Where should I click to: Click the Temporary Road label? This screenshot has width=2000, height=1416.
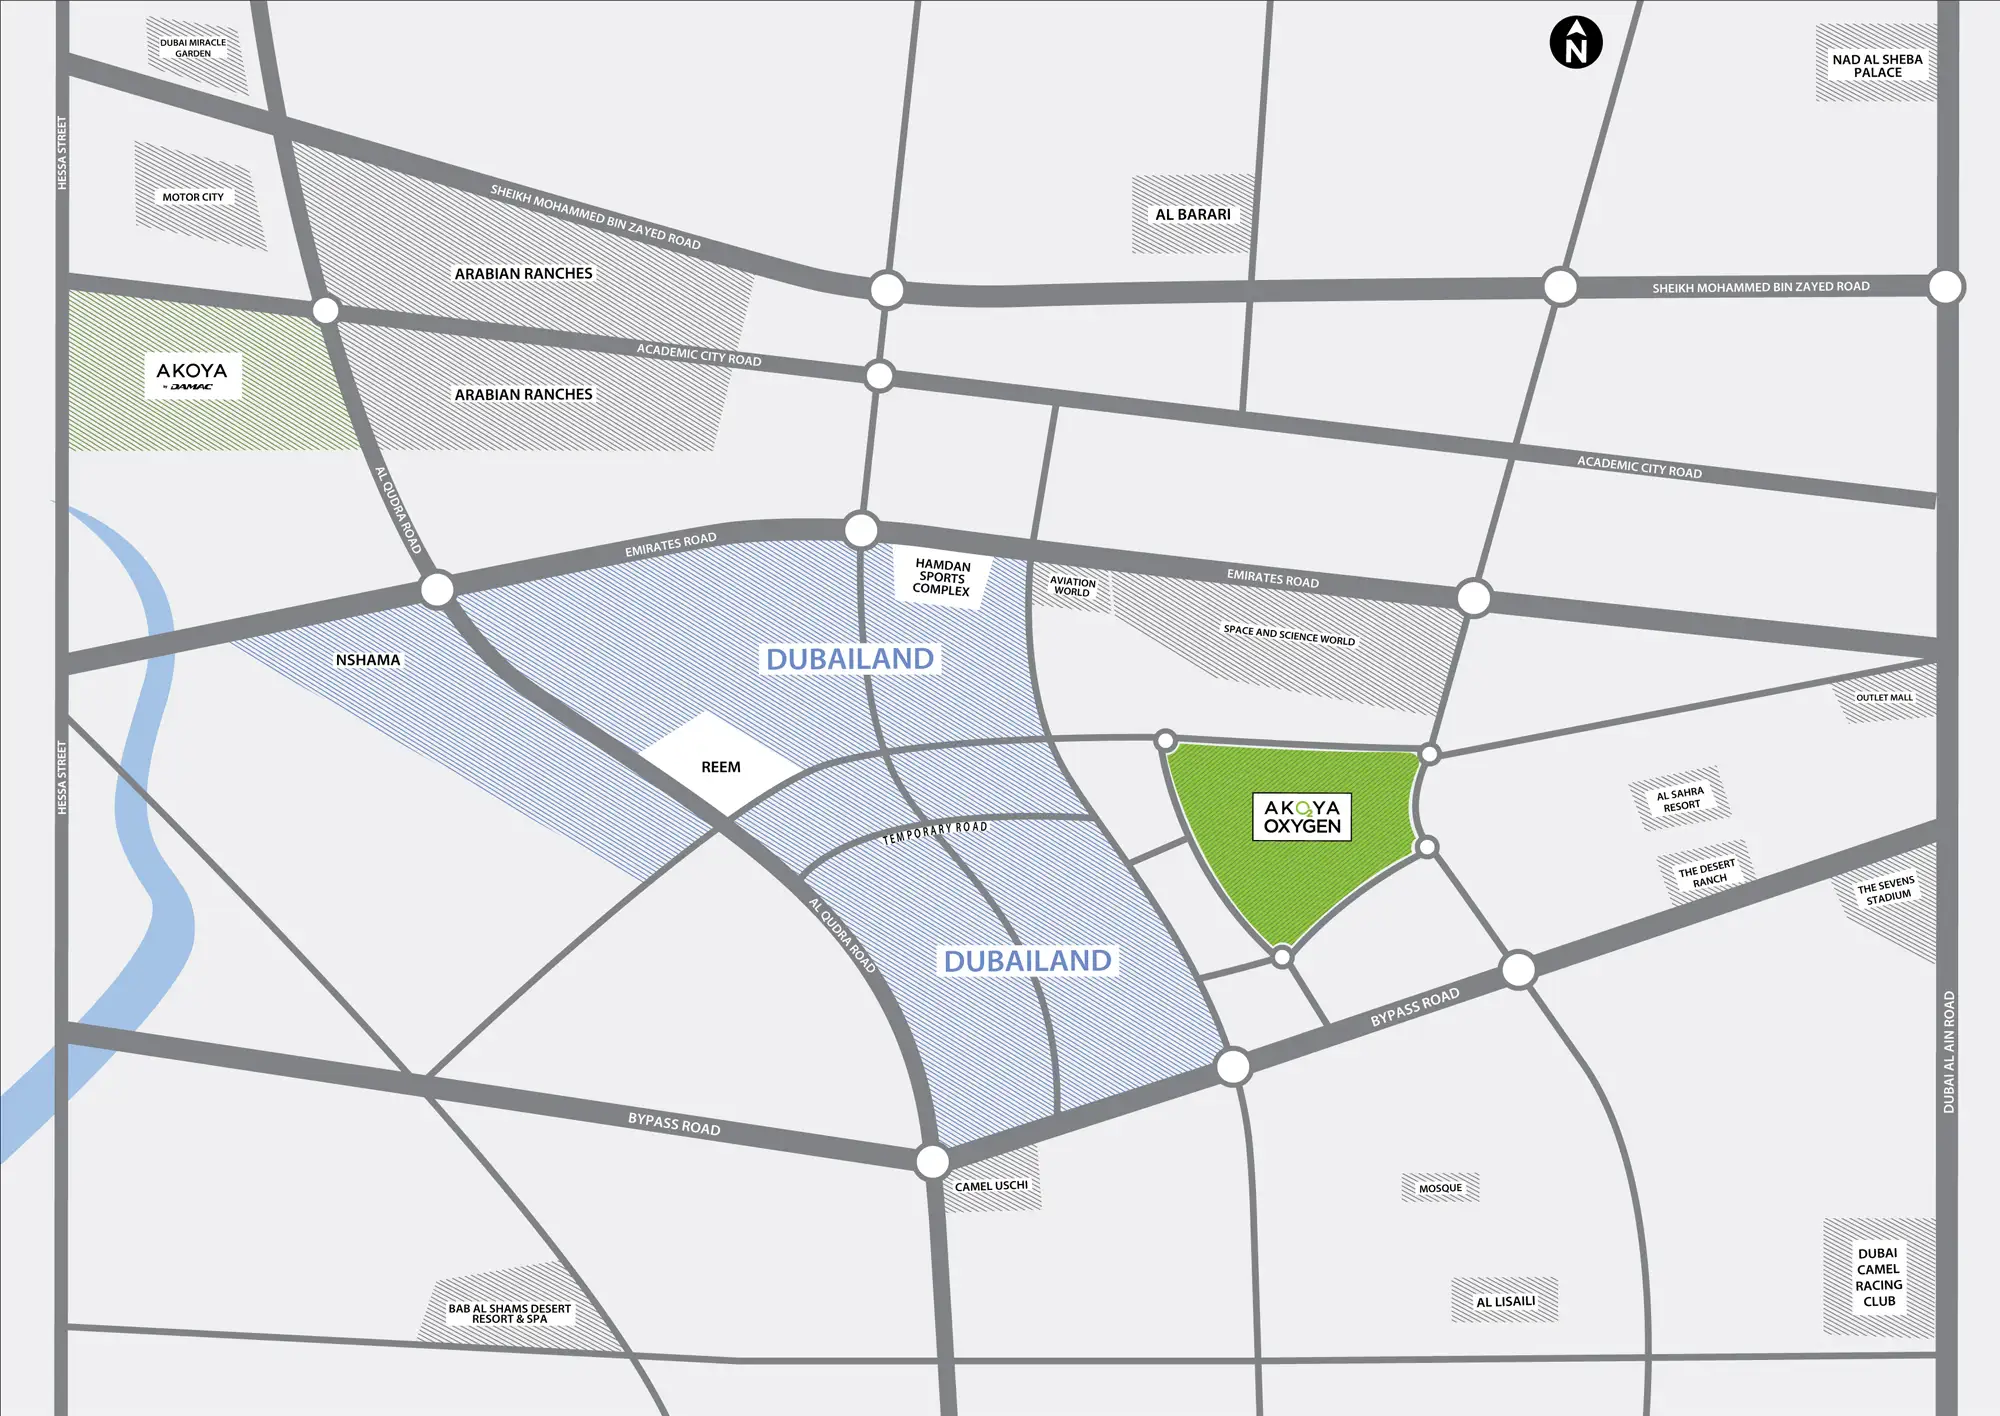click(935, 833)
